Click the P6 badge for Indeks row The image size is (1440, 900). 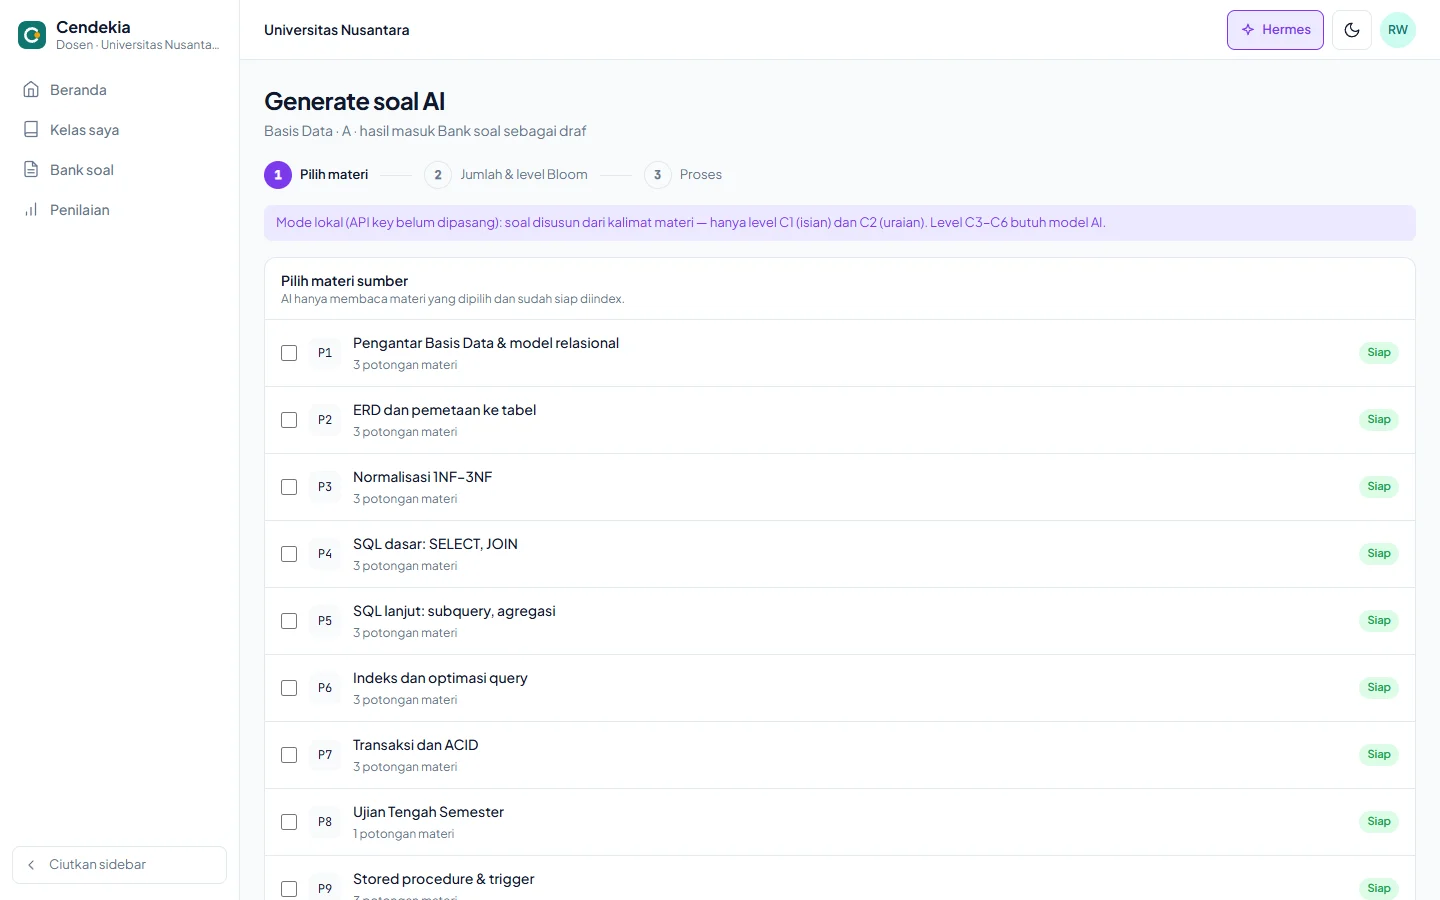pos(325,688)
